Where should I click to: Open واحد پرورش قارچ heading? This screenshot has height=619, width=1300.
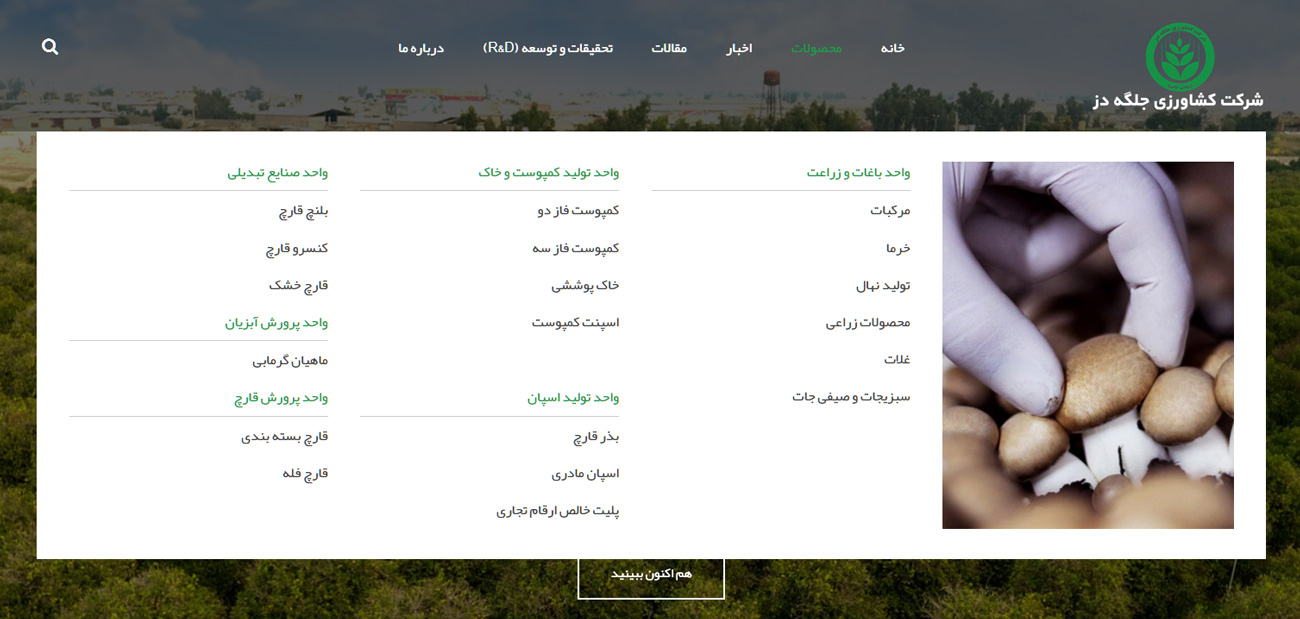tap(281, 398)
